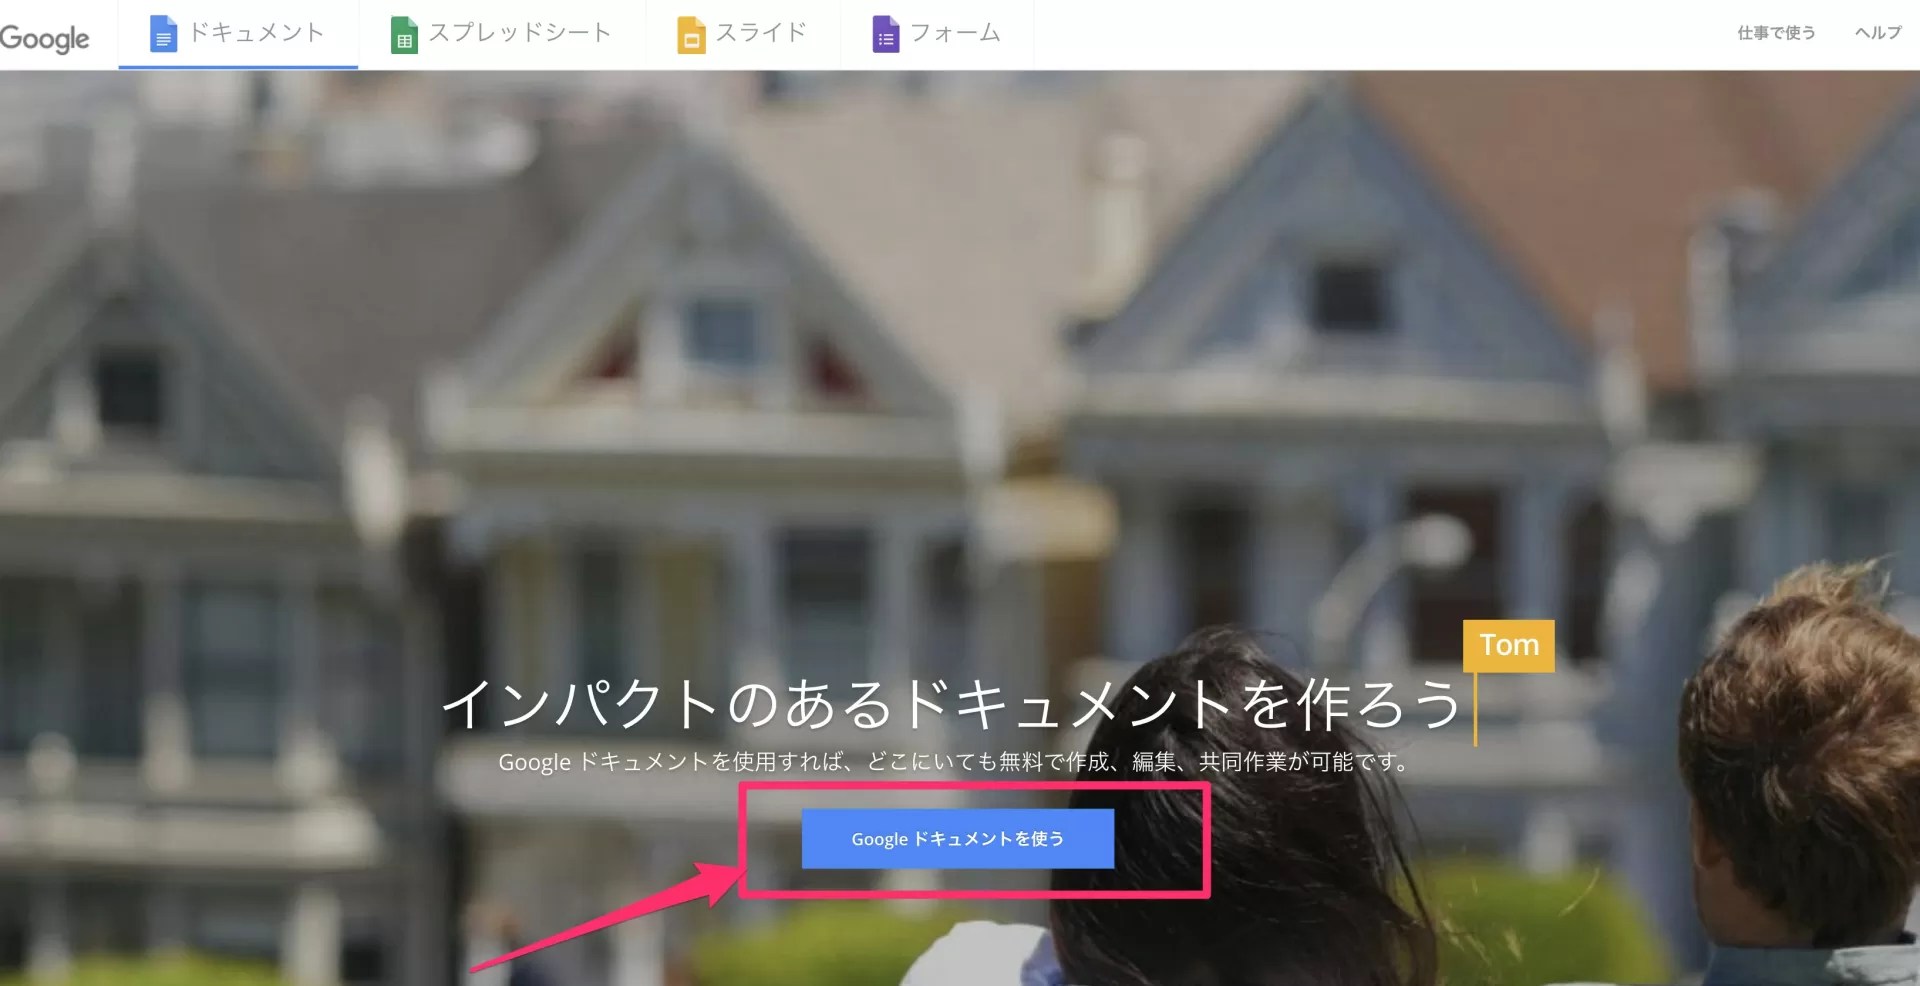Open the 仕事で使う link
Image resolution: width=1920 pixels, height=986 pixels.
[x=1776, y=33]
